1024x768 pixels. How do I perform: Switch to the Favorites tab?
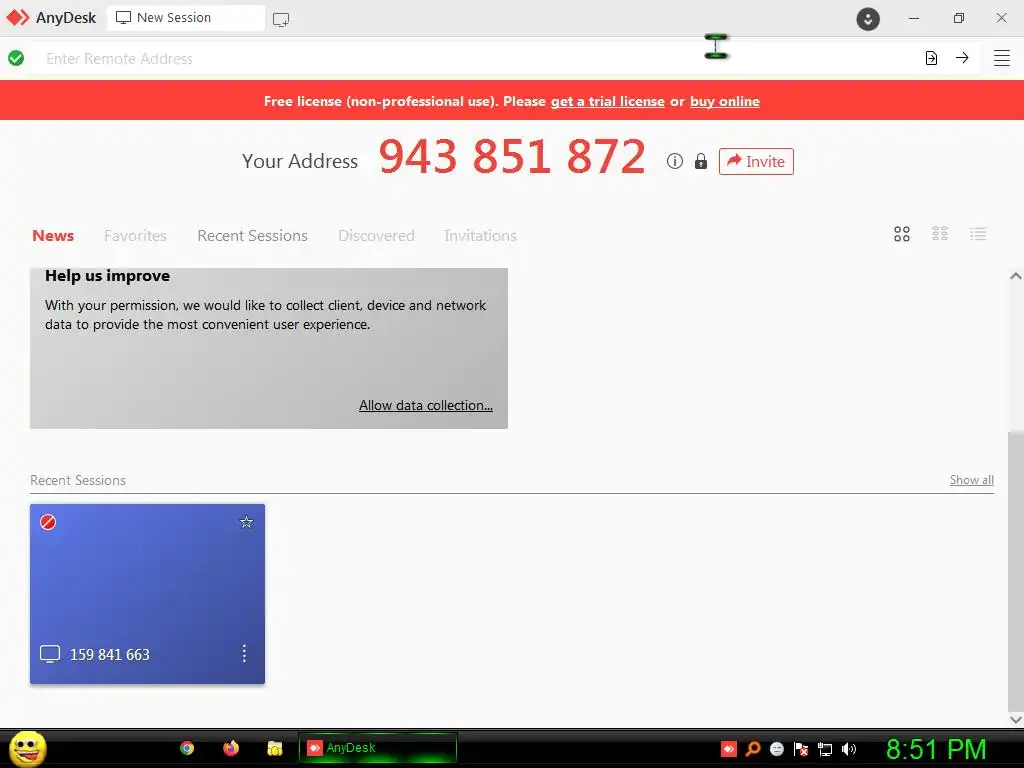(x=135, y=236)
